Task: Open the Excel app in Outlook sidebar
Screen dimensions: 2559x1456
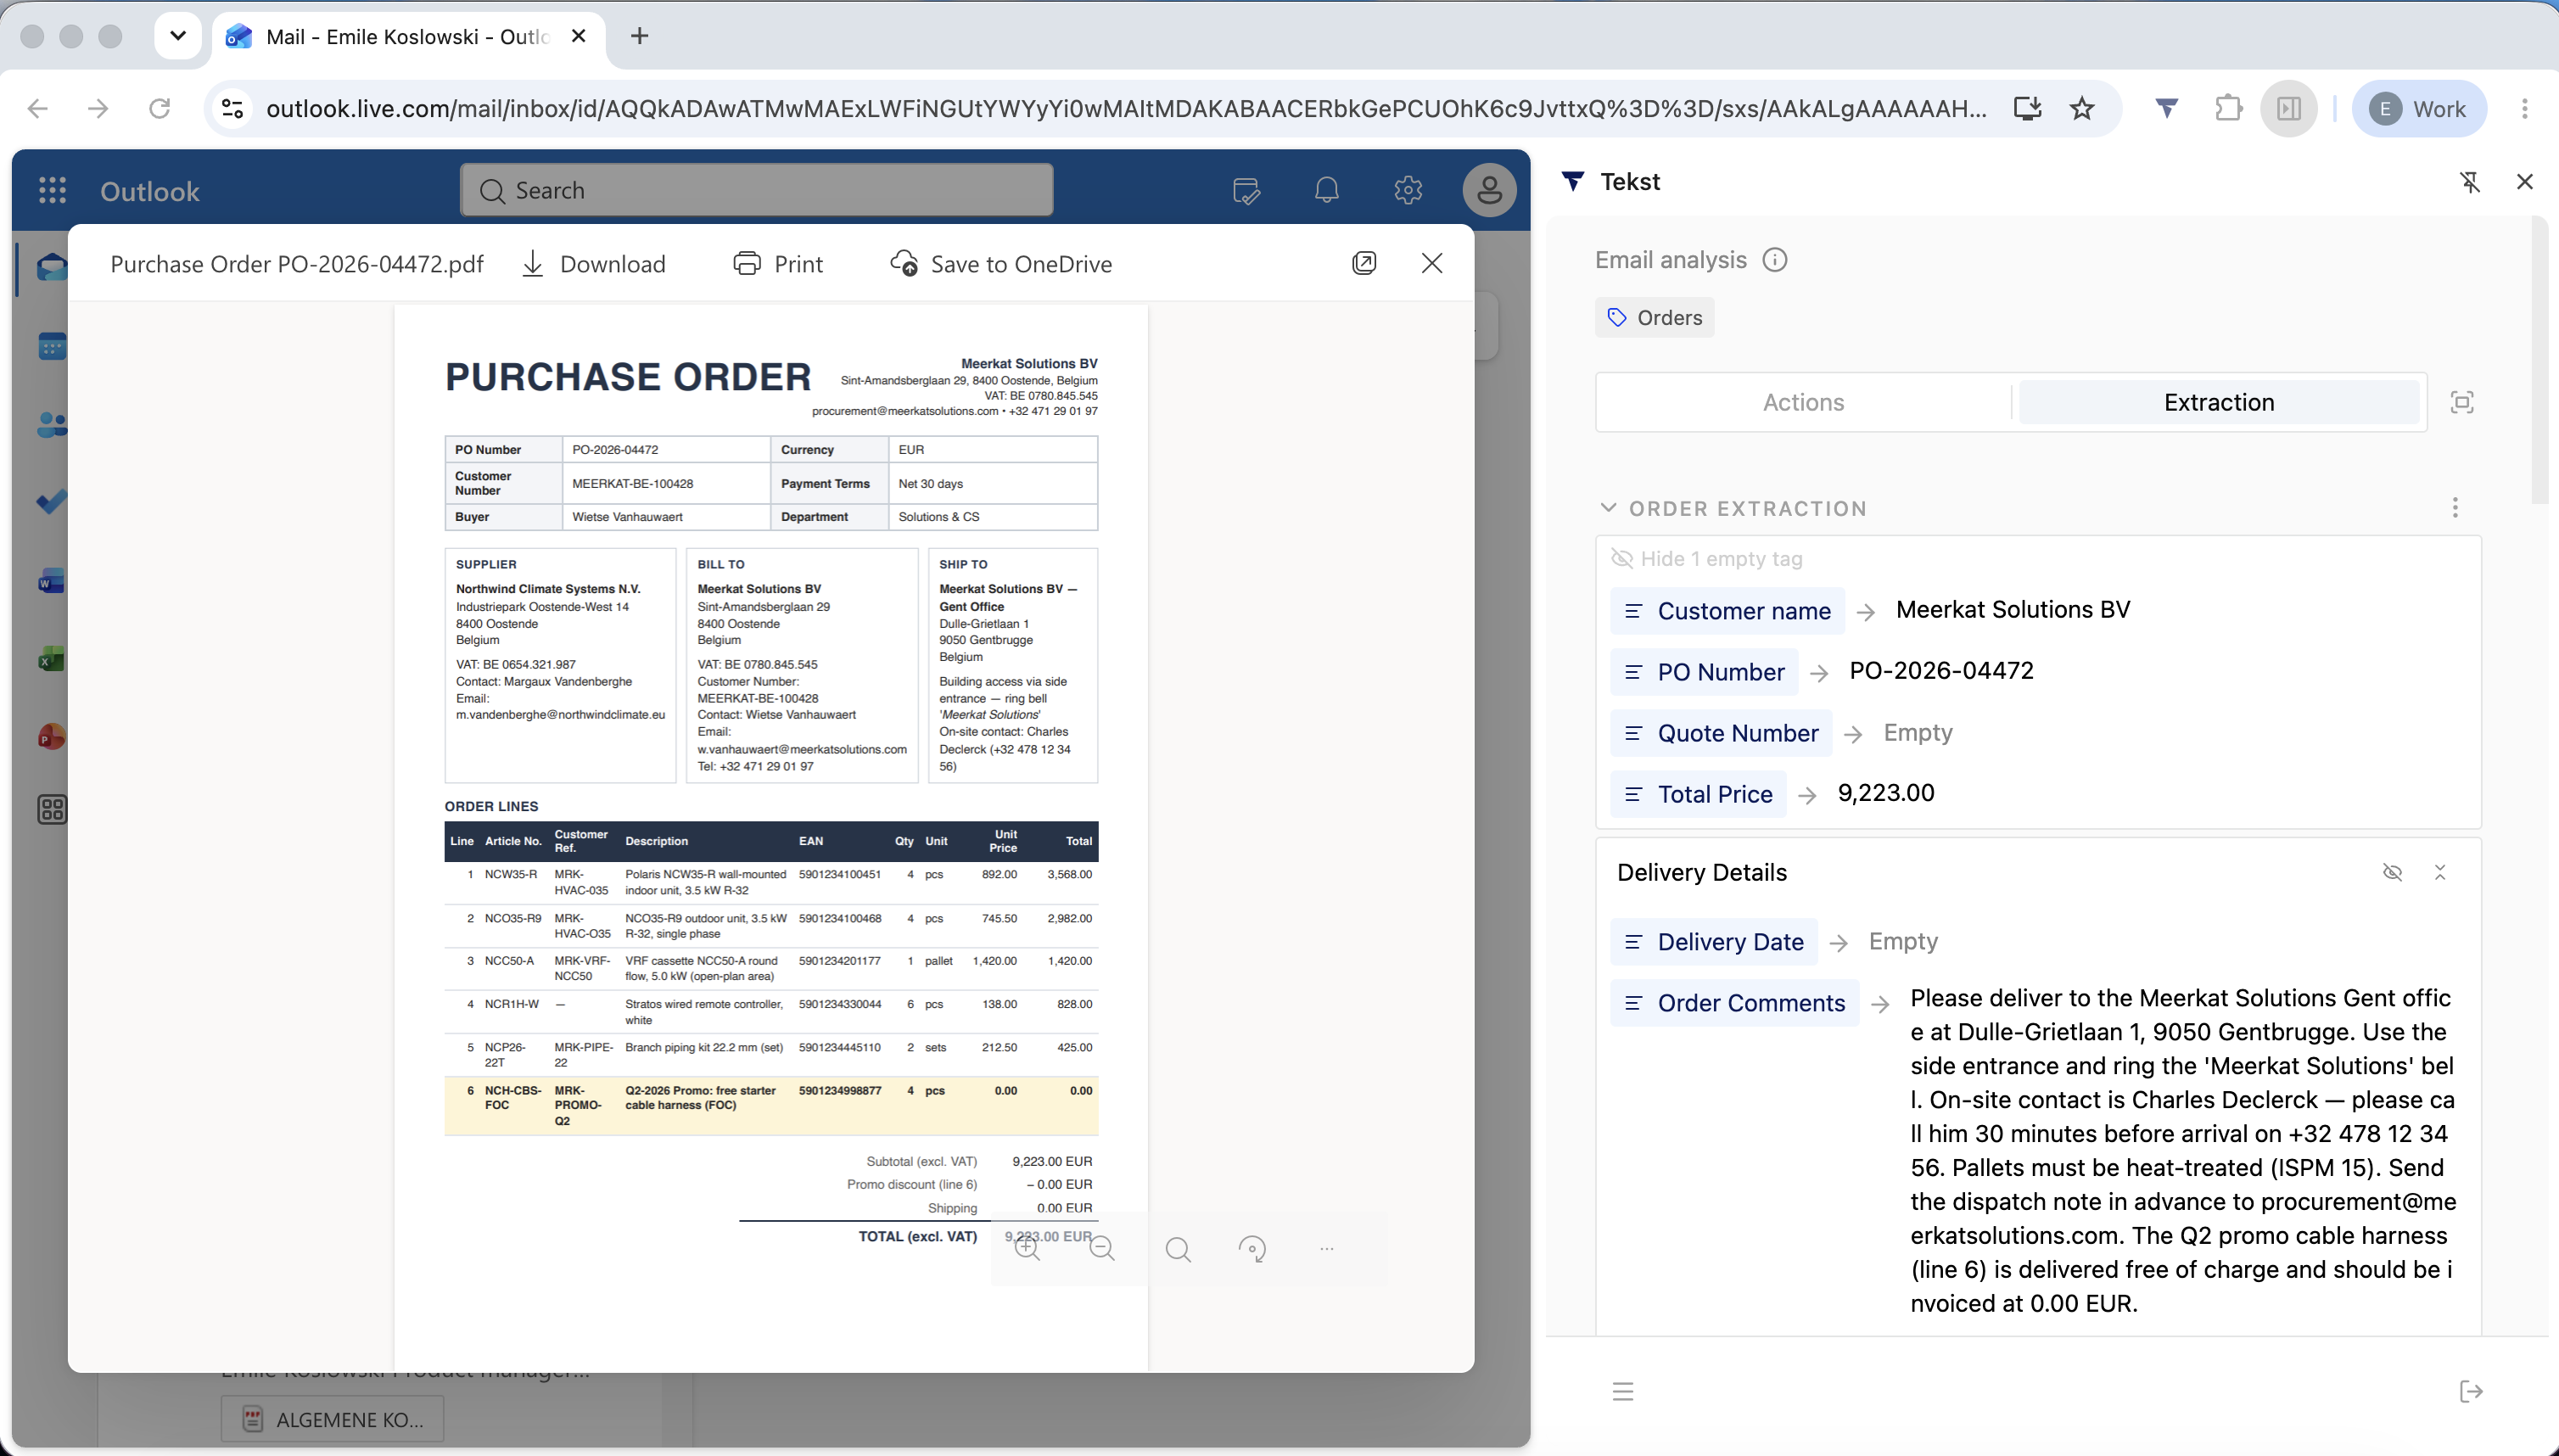Action: point(51,659)
